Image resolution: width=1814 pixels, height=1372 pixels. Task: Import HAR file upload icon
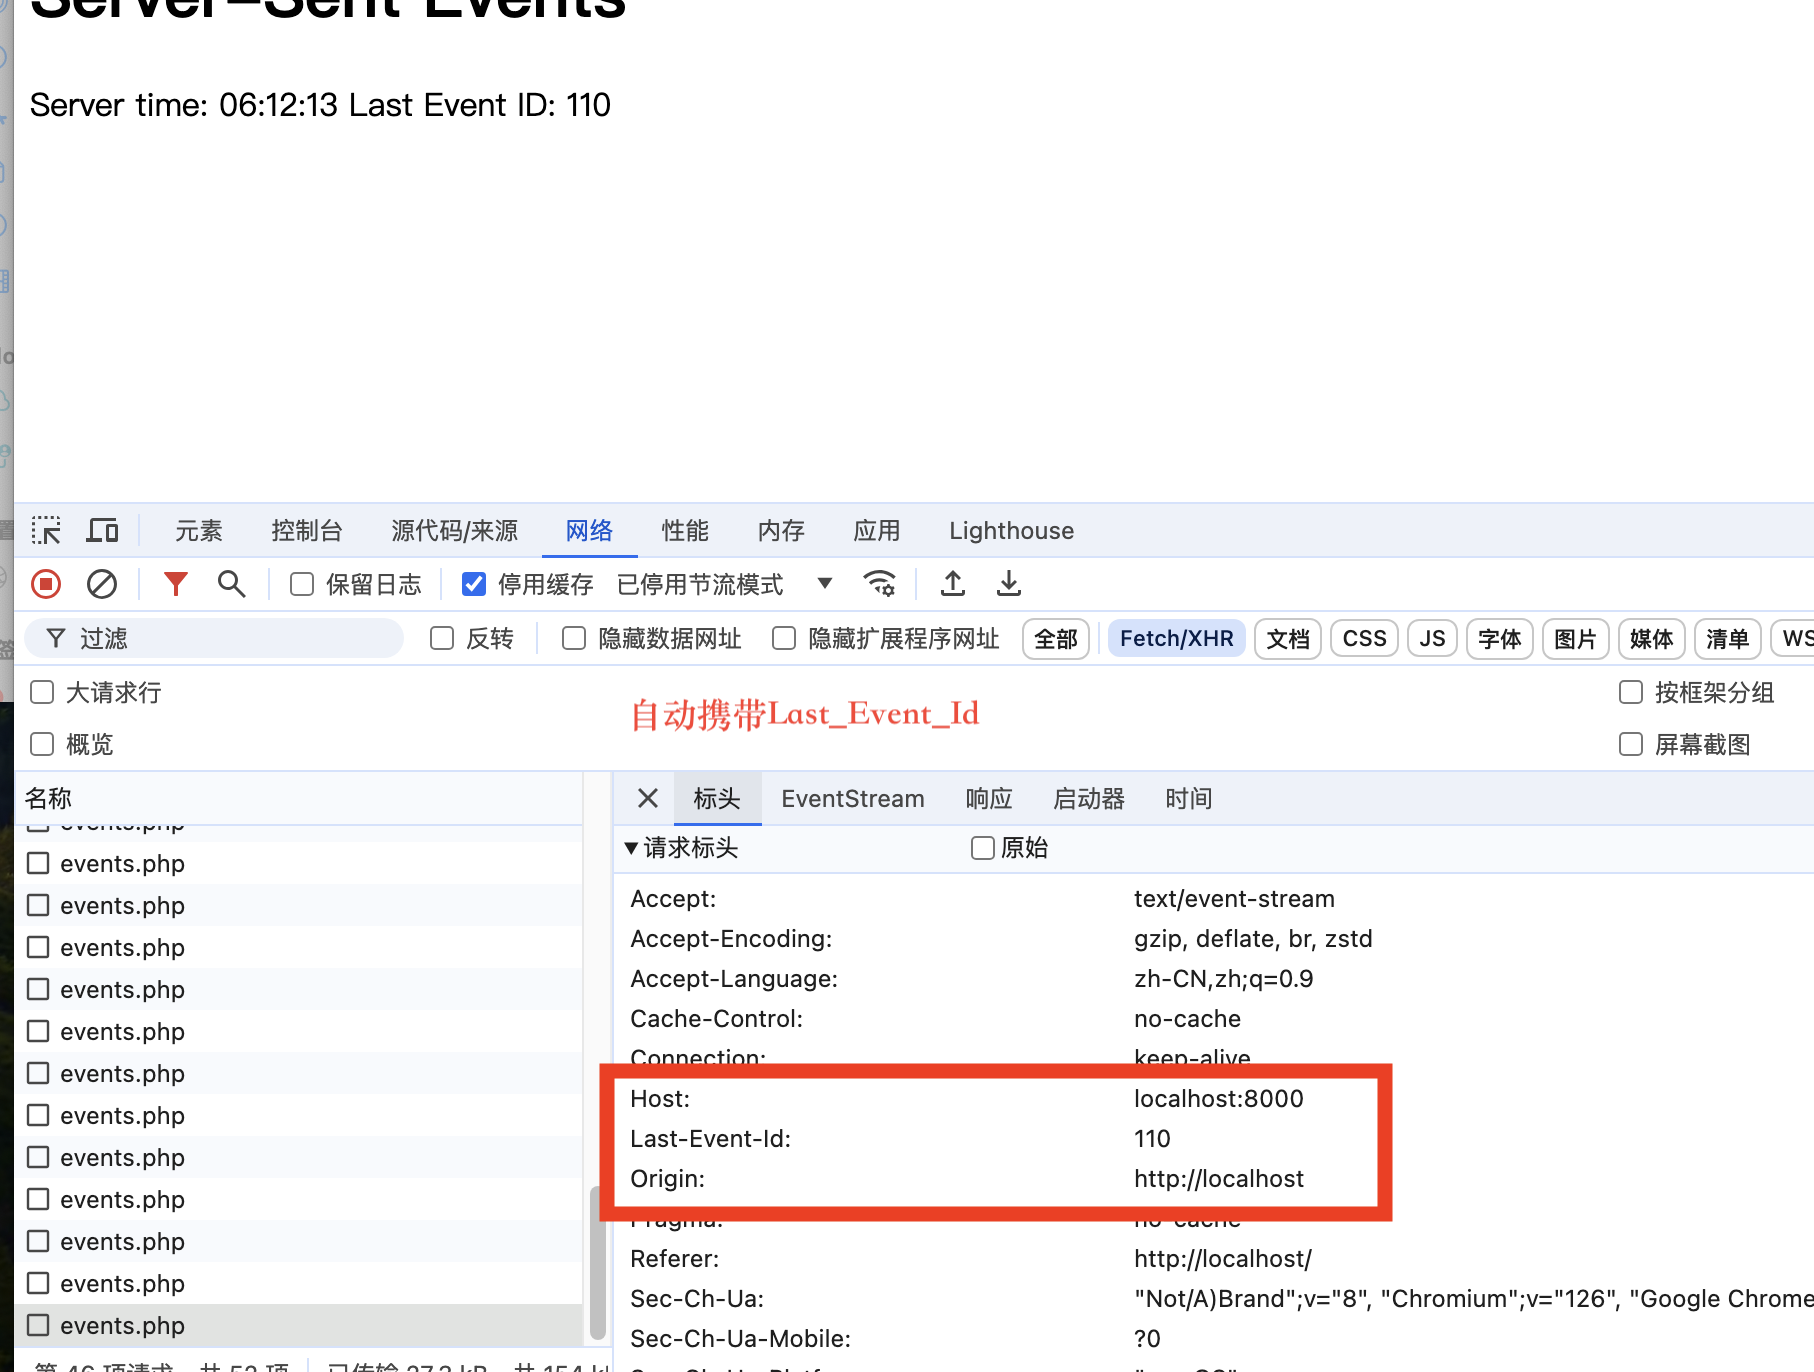point(953,584)
